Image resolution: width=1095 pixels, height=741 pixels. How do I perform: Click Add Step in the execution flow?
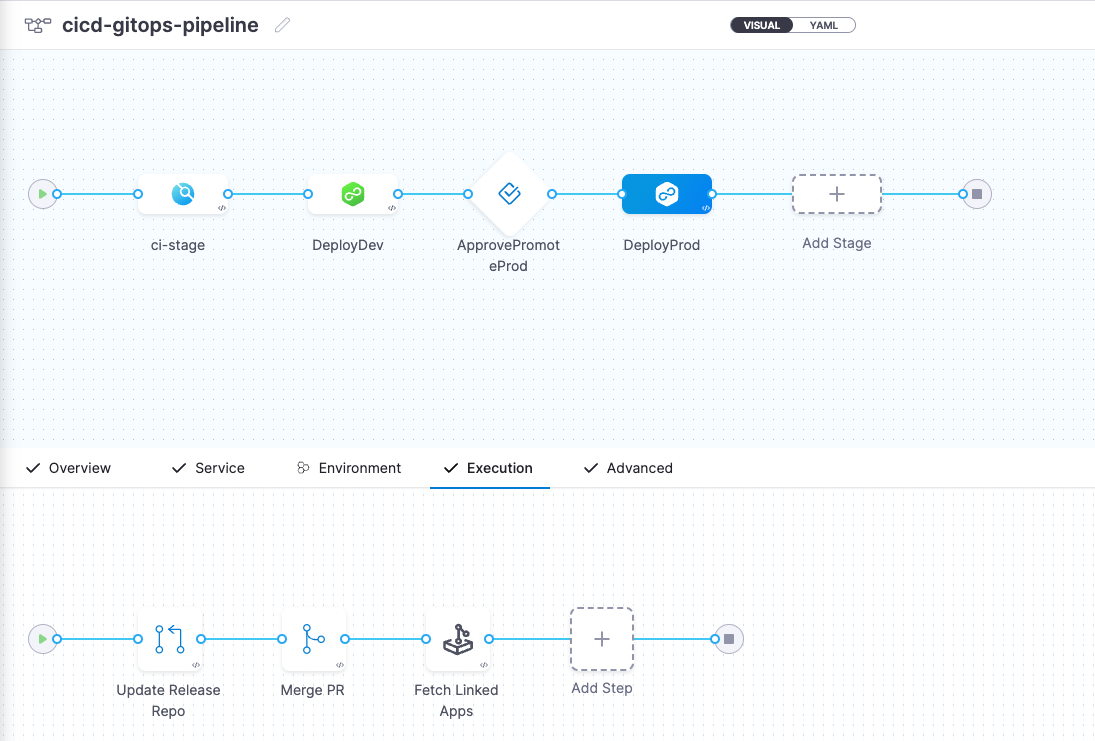click(601, 639)
